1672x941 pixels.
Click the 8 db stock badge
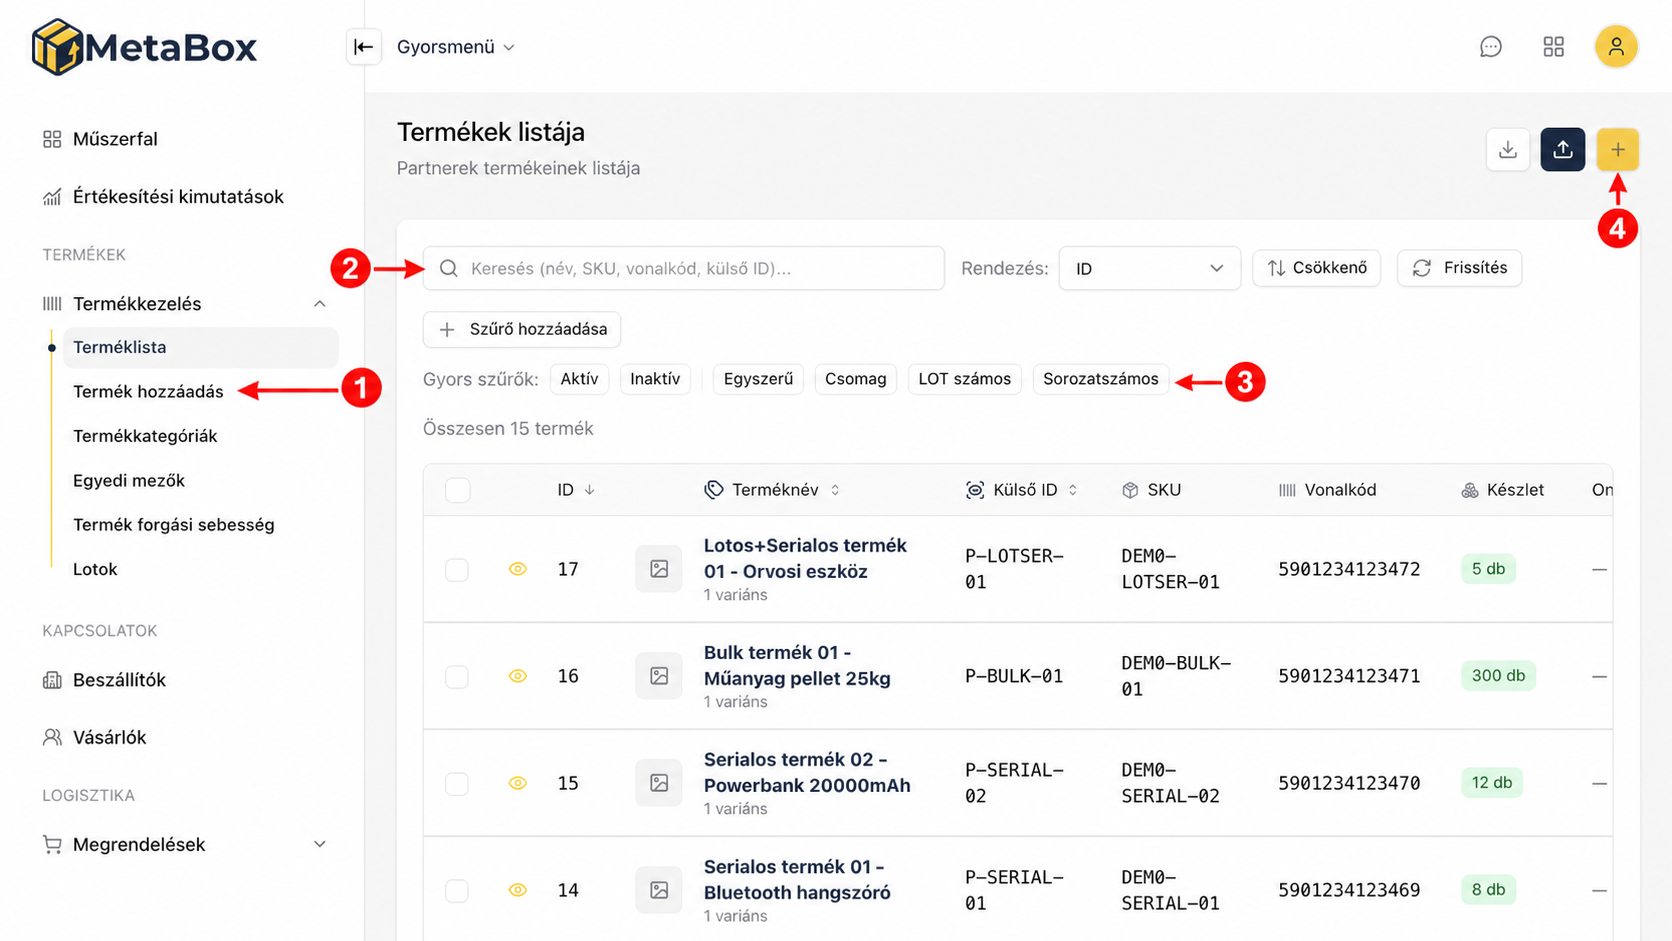(1488, 890)
